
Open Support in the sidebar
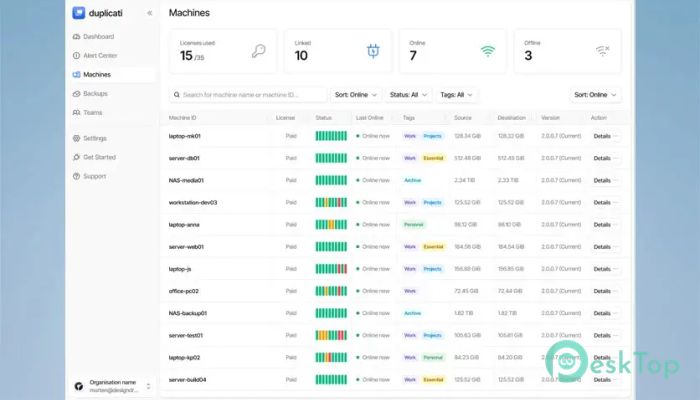click(x=95, y=176)
